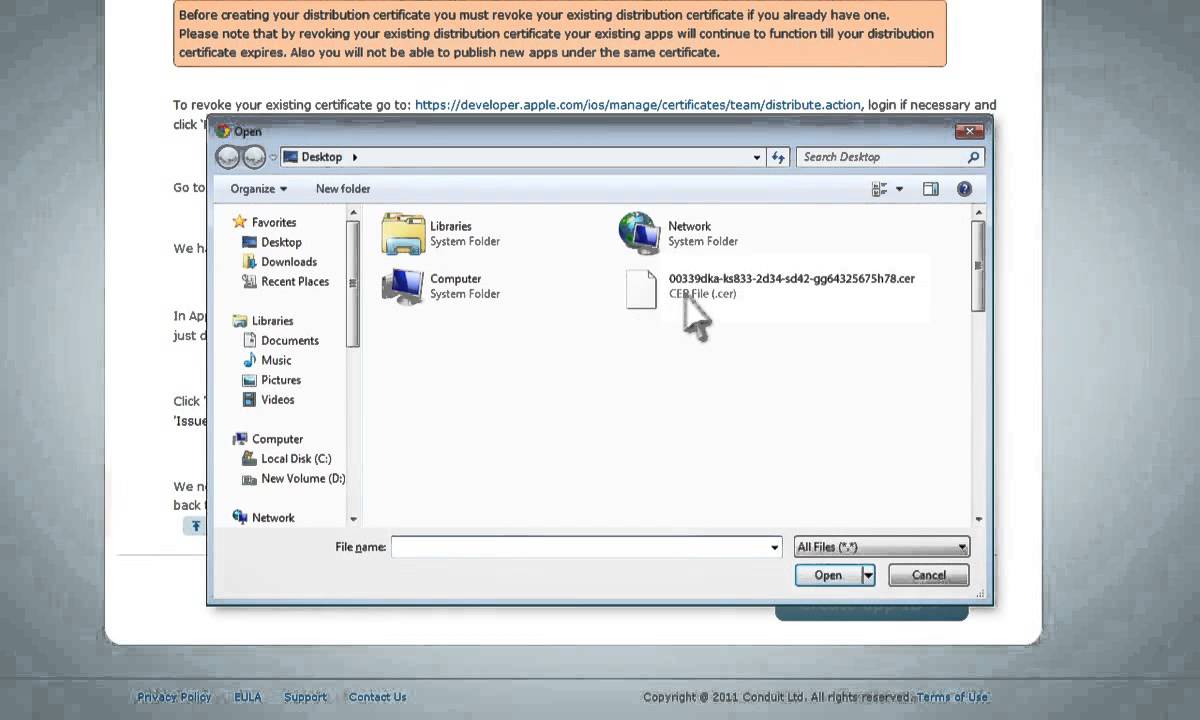Image resolution: width=1200 pixels, height=720 pixels.
Task: Click the Desktop breadcrumb arrow
Action: pyautogui.click(x=355, y=157)
